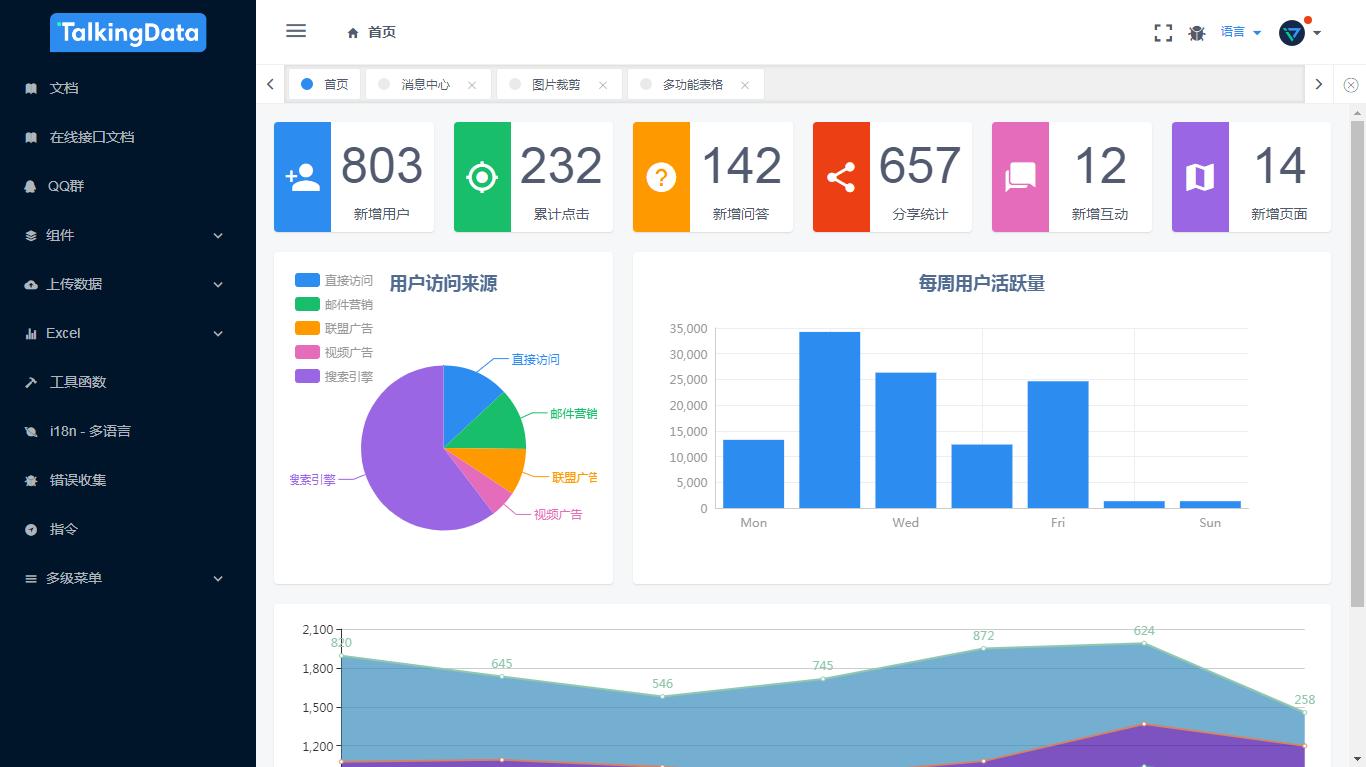1366x767 pixels.
Task: Open 指令 menu item
Action: coord(128,529)
